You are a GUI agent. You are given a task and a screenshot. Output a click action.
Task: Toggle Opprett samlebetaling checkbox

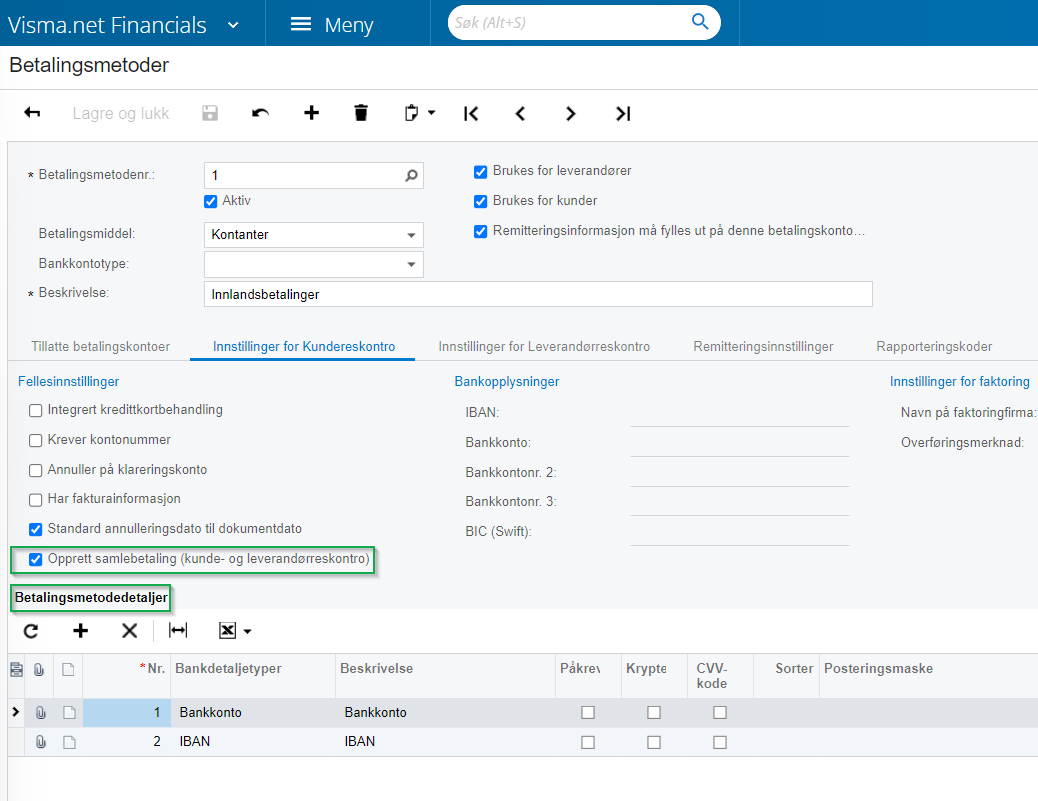36,559
